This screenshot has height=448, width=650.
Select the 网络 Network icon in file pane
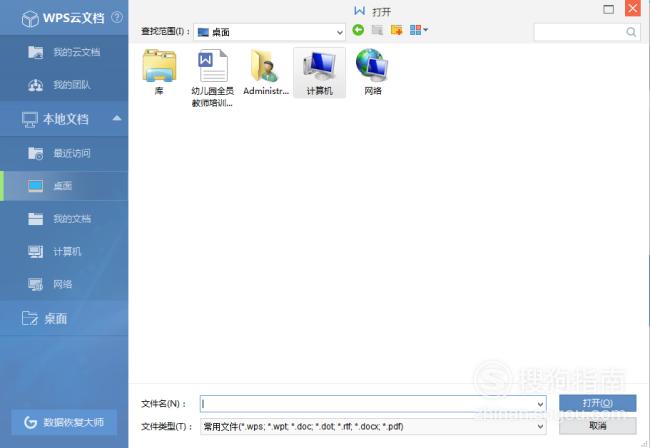[x=372, y=73]
